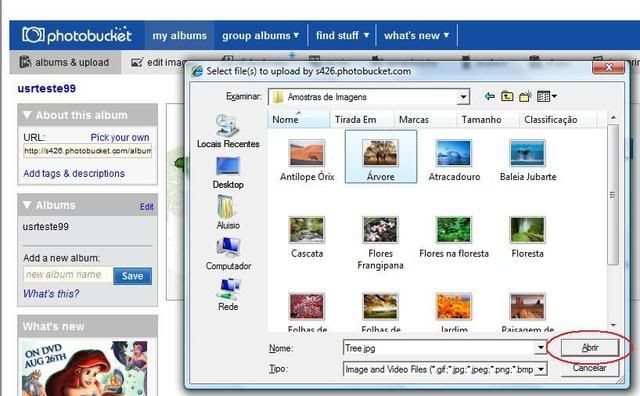Select Computador in places bar
Screen dimensions: 640x396
tap(228, 253)
